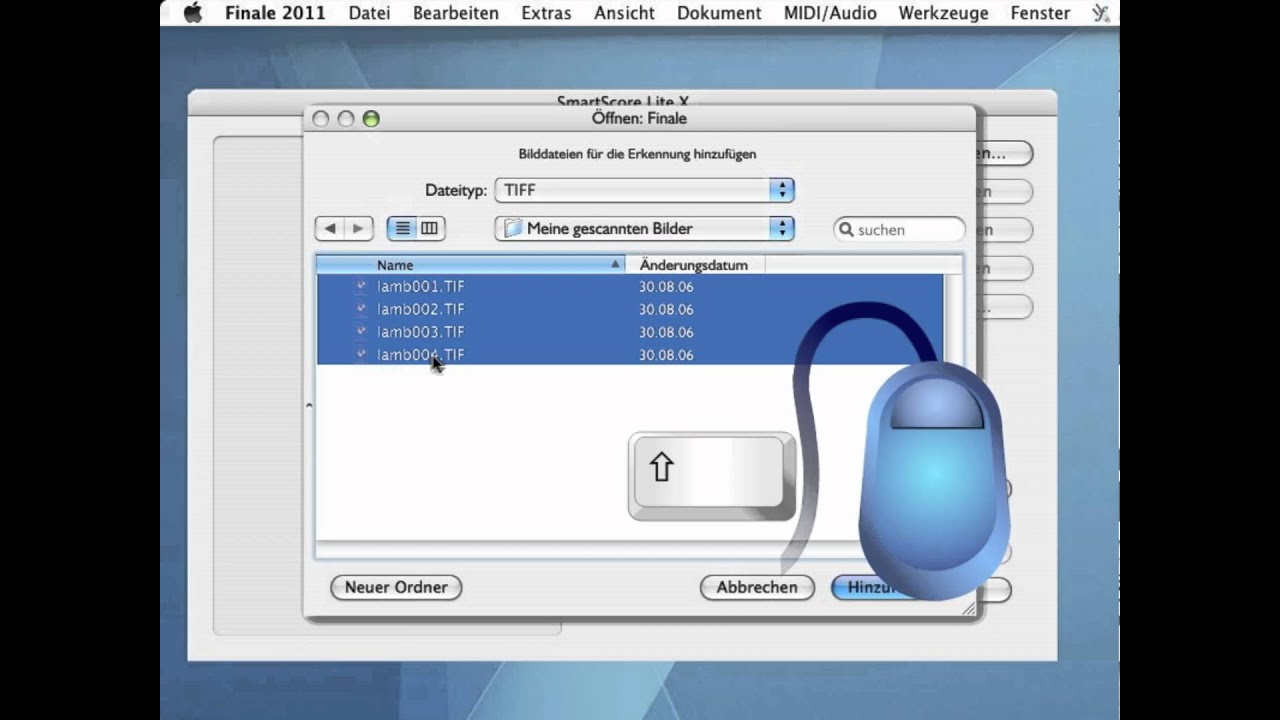Click the magnifying glass search icon

[846, 230]
